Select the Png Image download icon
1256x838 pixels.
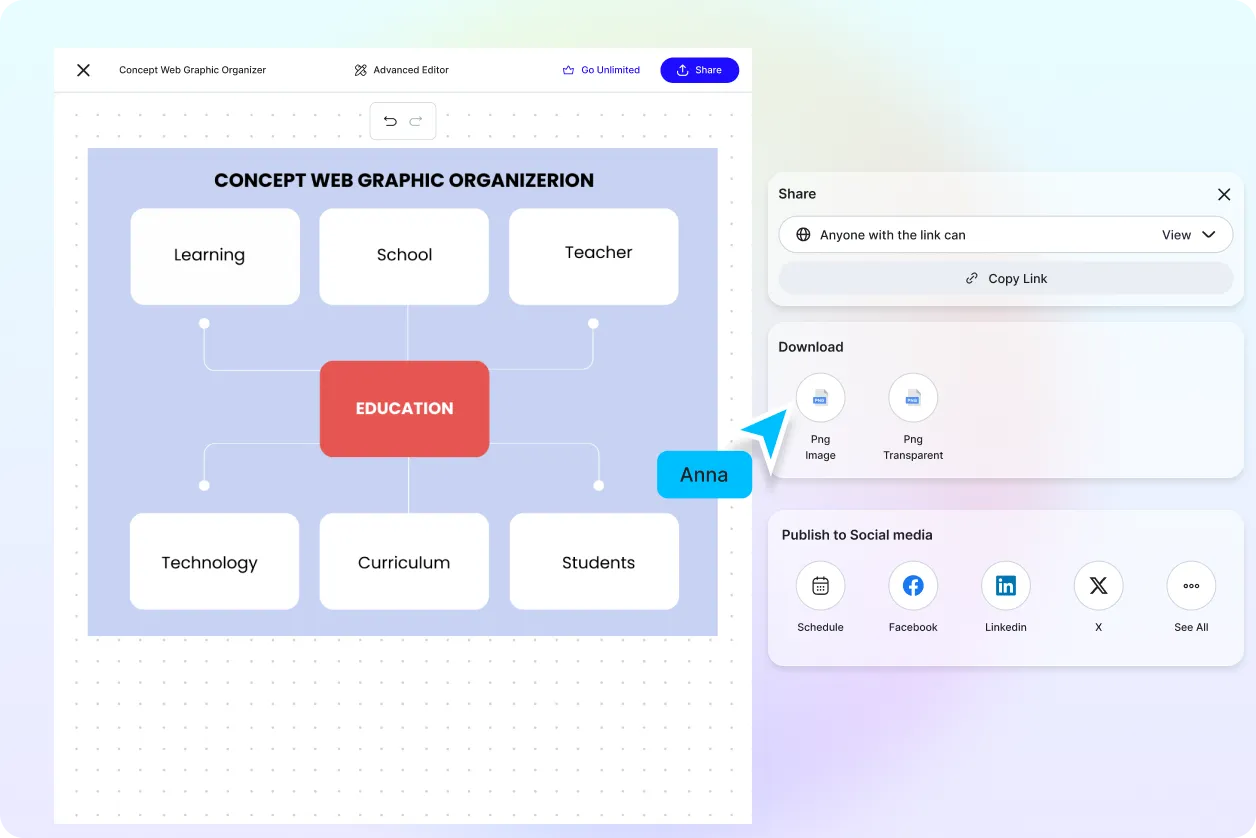coord(820,397)
